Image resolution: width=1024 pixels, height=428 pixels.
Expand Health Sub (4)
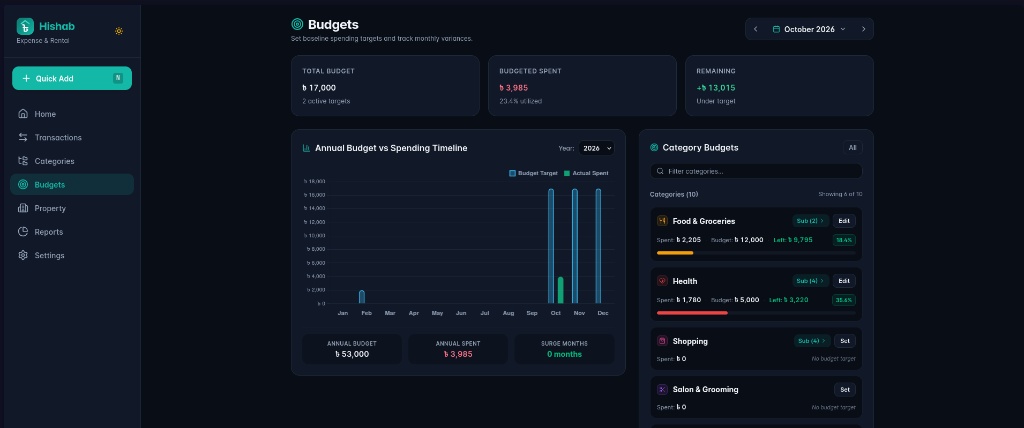pyautogui.click(x=810, y=281)
